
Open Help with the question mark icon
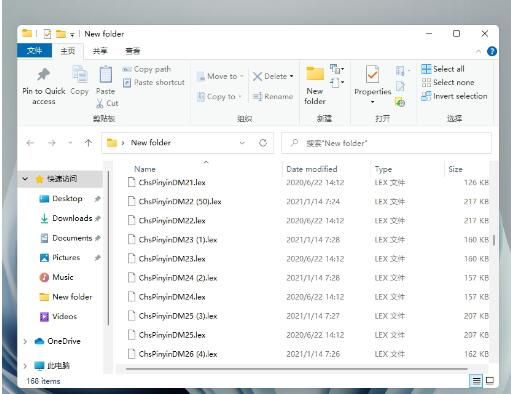[492, 51]
